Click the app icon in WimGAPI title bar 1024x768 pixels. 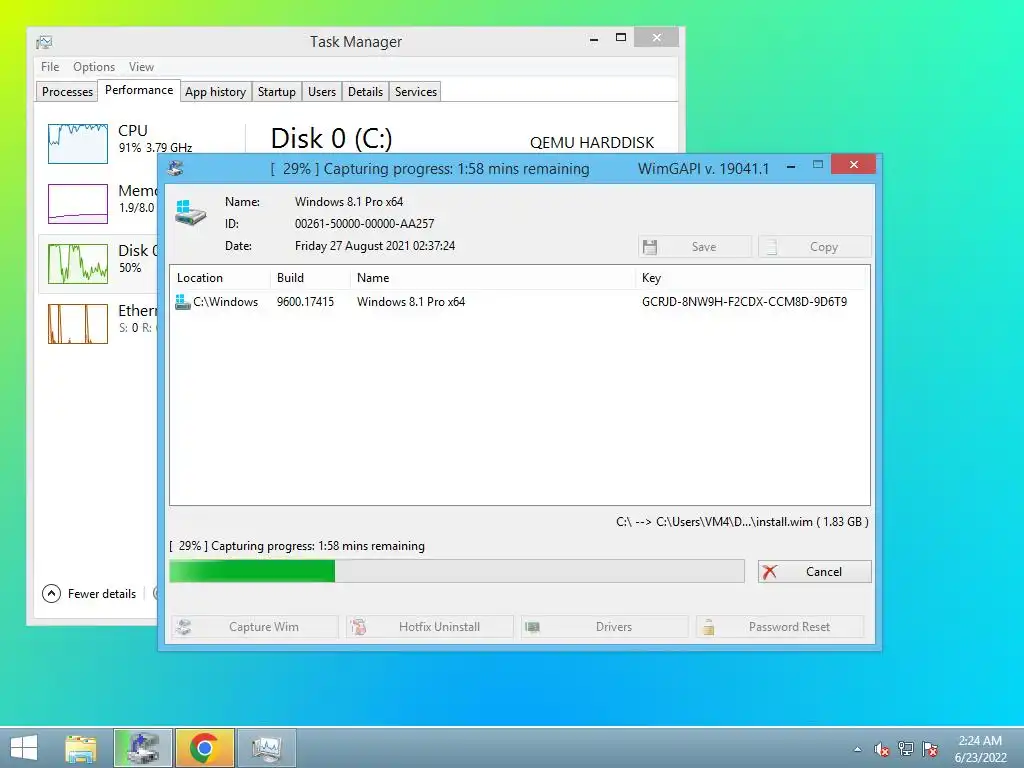[x=176, y=168]
